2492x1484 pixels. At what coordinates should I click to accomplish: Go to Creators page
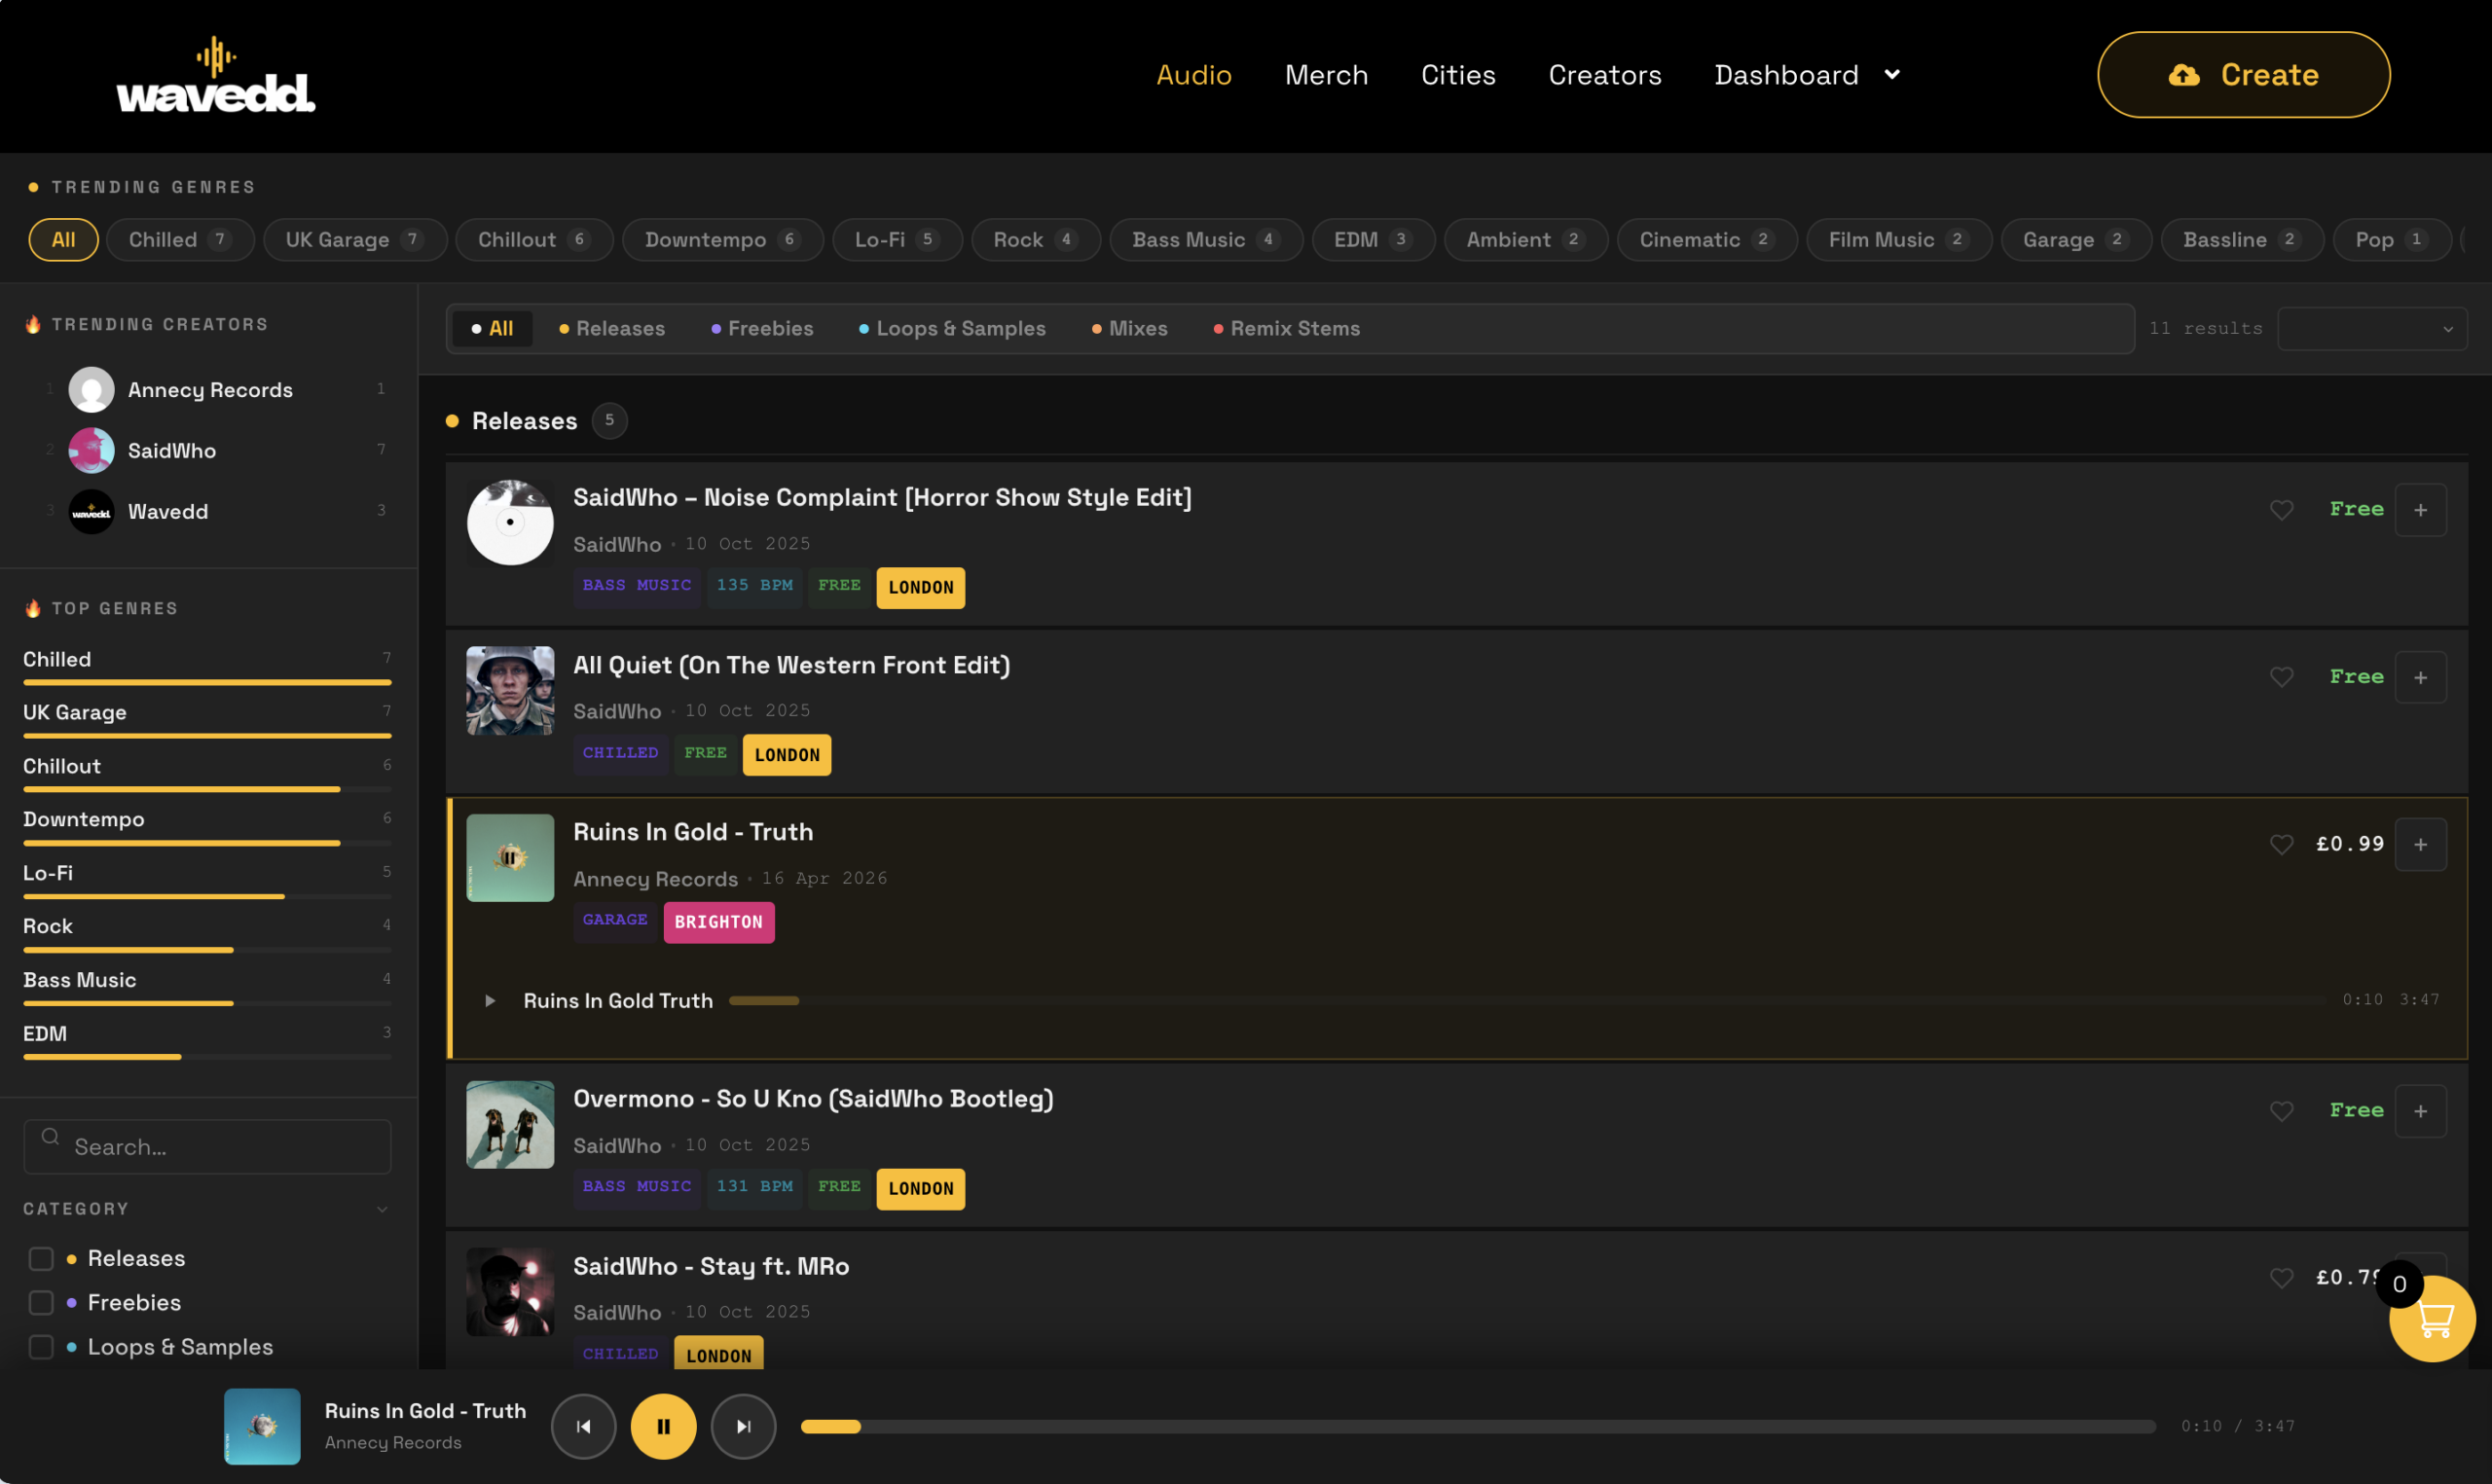1605,75
